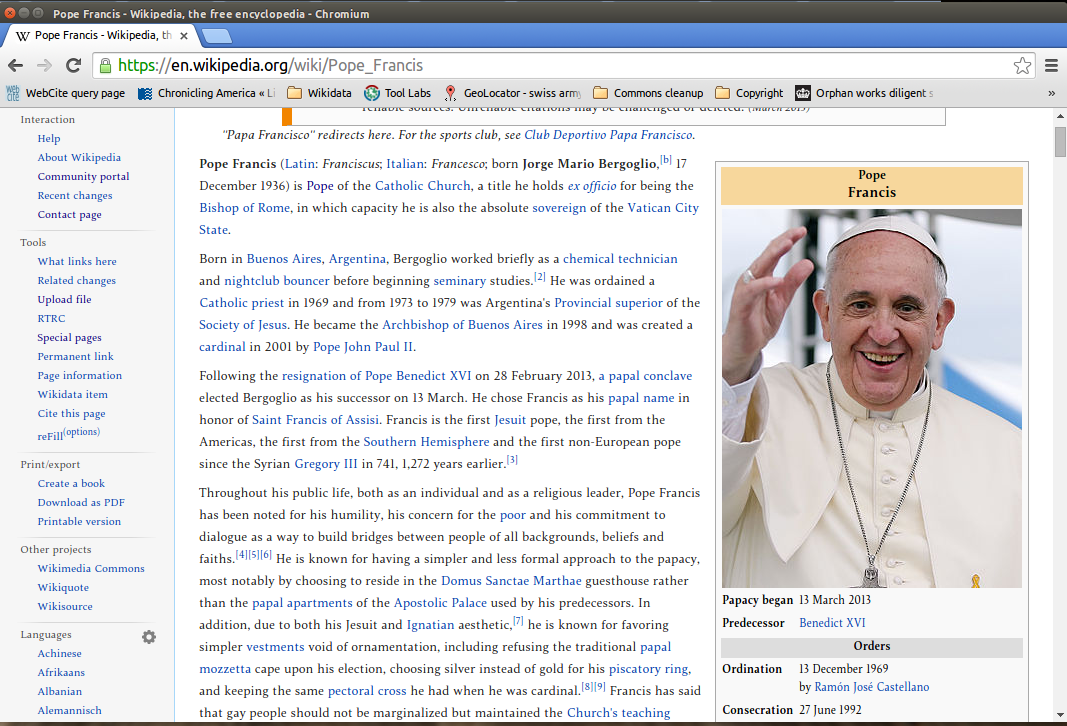Get the Permanent link
Viewport: 1067px width, 726px height.
(x=76, y=357)
